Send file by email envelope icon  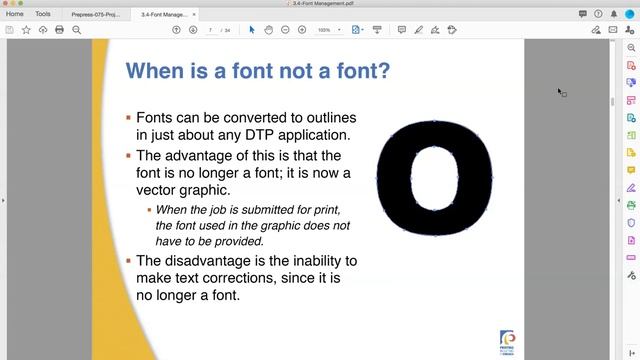pyautogui.click(x=613, y=30)
